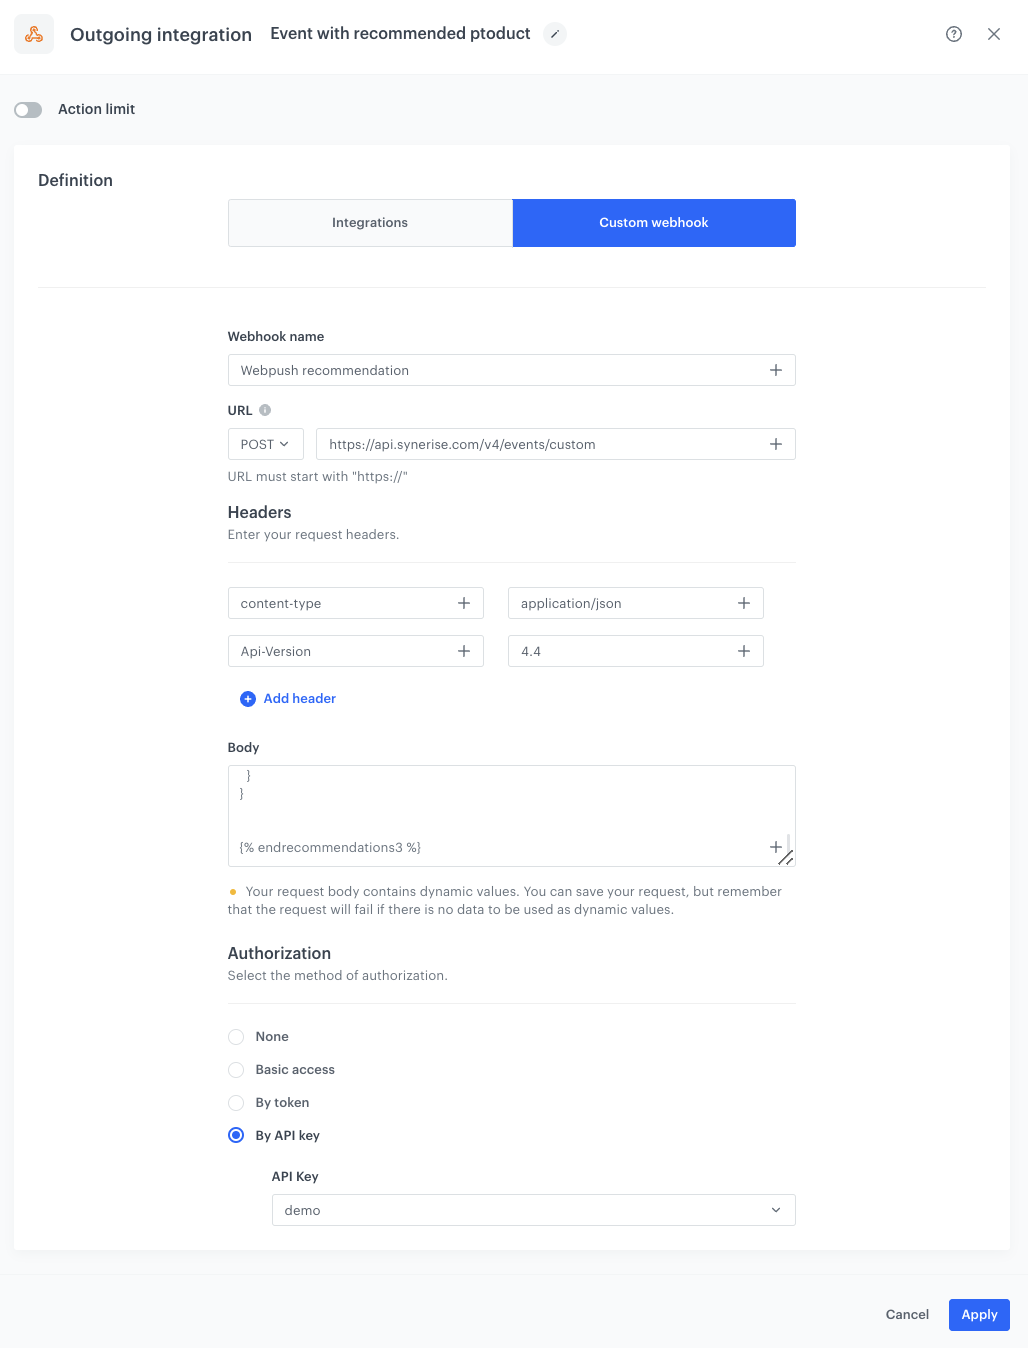Click the plus icon in the Body field
Viewport: 1028px width, 1348px height.
coord(775,847)
